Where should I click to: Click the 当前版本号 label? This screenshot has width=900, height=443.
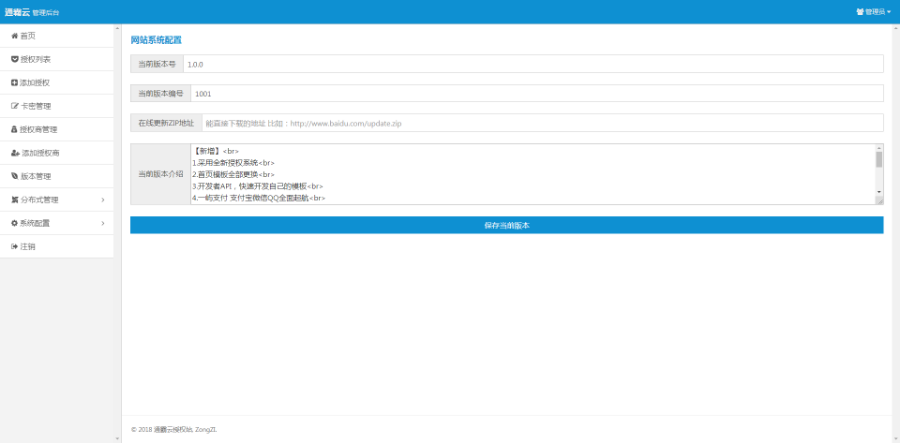coord(157,64)
